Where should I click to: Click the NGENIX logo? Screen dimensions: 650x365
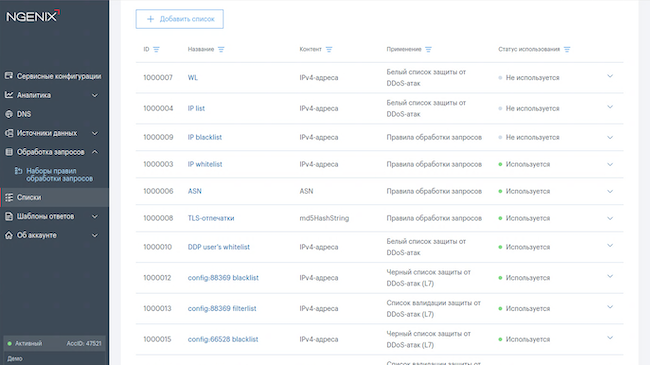[x=33, y=16]
